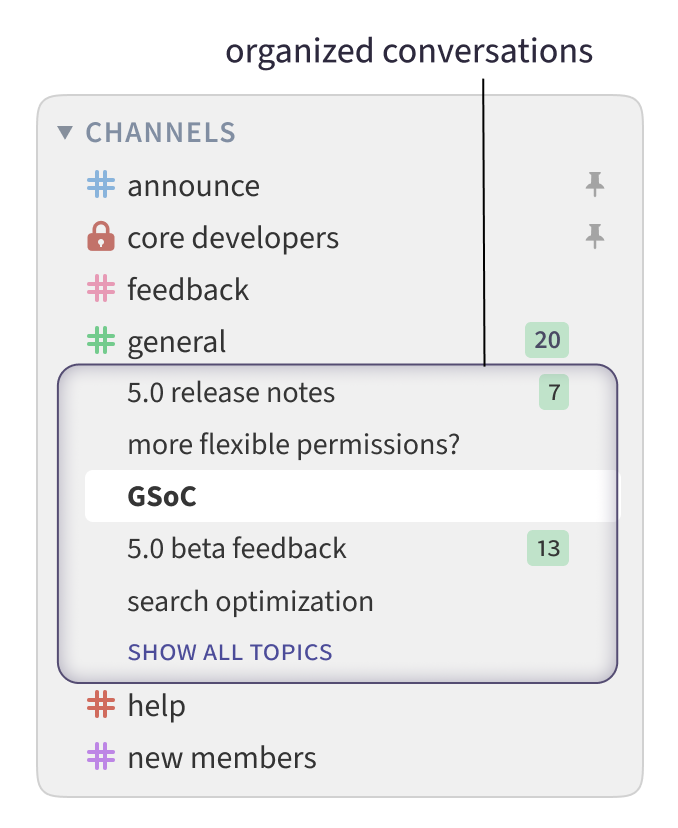Click the 20 unread count on general

point(547,341)
